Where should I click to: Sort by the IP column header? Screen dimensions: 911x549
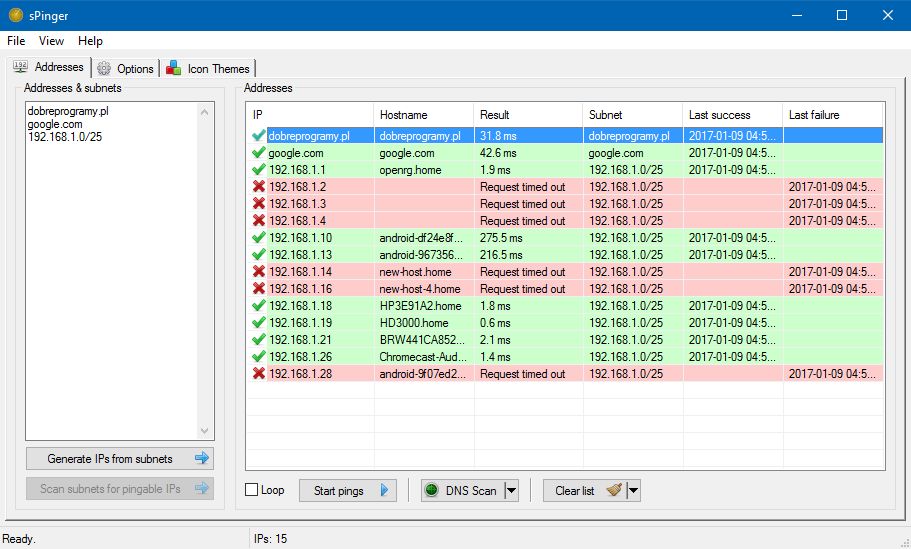(x=309, y=114)
